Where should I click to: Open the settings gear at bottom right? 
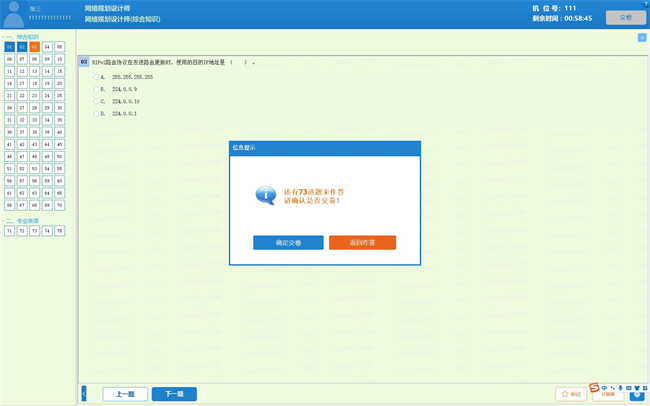(x=637, y=395)
